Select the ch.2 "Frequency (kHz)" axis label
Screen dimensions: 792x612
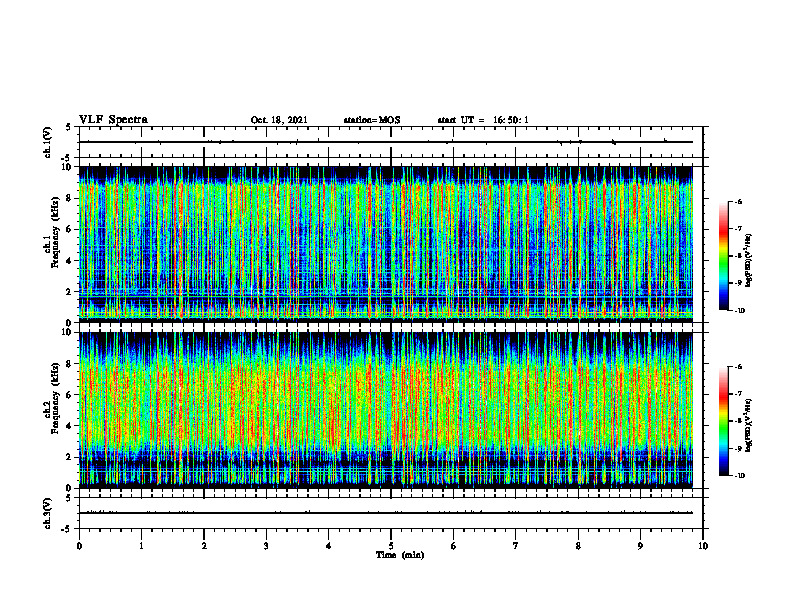pos(55,398)
